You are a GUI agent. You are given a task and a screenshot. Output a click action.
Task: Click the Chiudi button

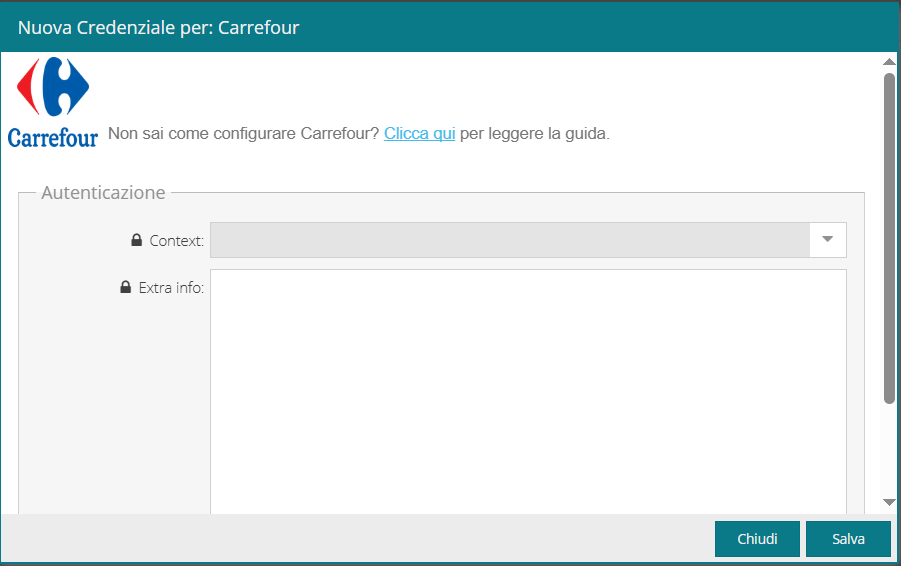tap(757, 539)
